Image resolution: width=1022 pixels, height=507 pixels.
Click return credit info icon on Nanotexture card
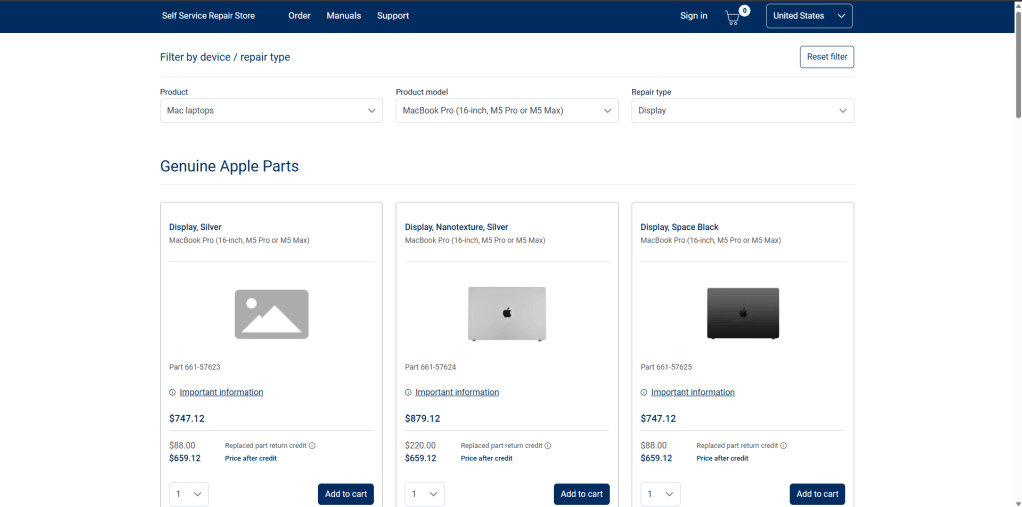click(x=548, y=446)
